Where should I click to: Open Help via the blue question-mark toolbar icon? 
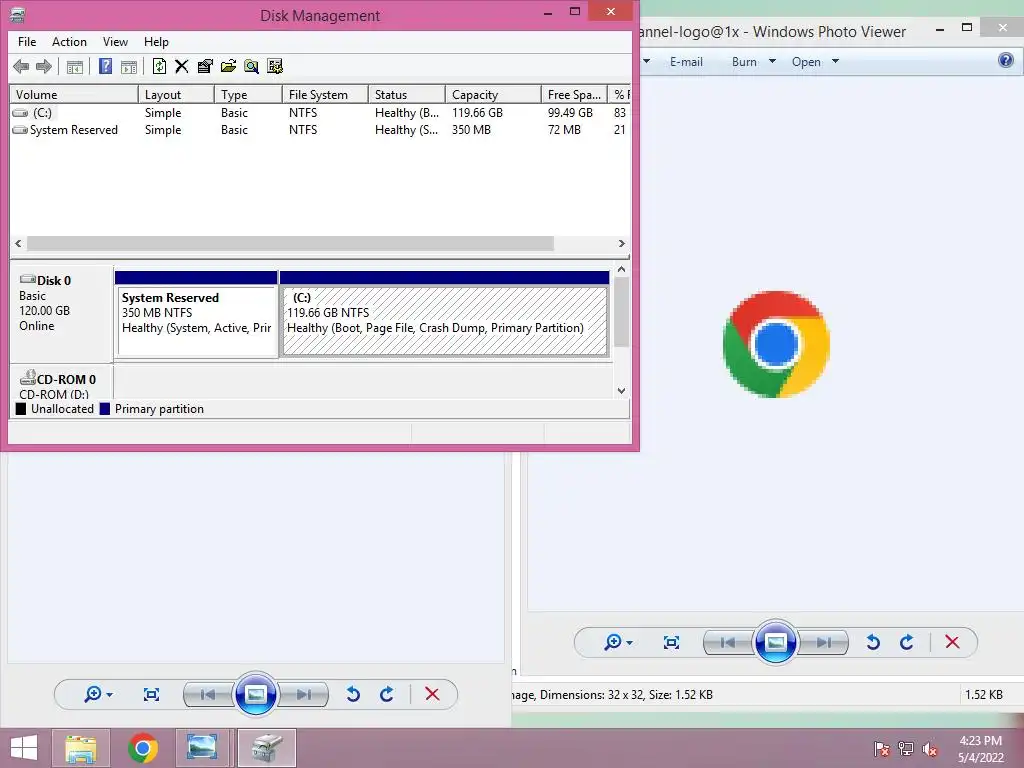[x=105, y=66]
